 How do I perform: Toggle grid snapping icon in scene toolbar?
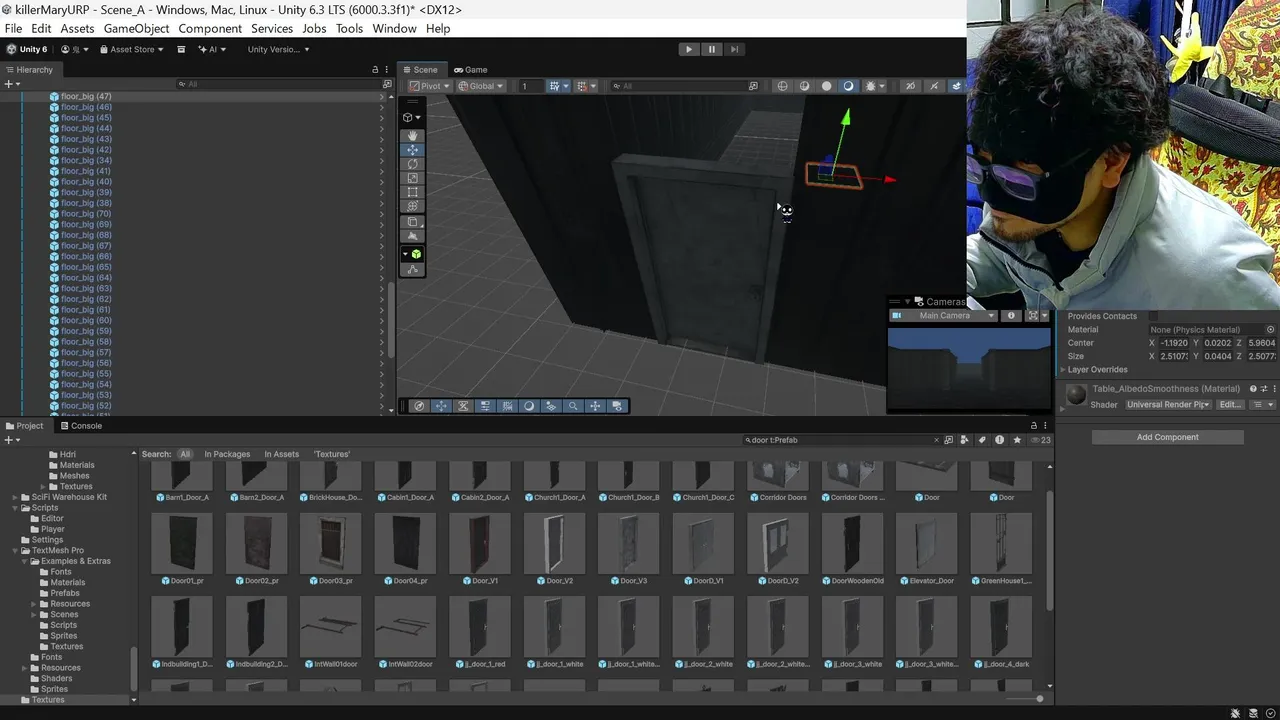tap(555, 86)
